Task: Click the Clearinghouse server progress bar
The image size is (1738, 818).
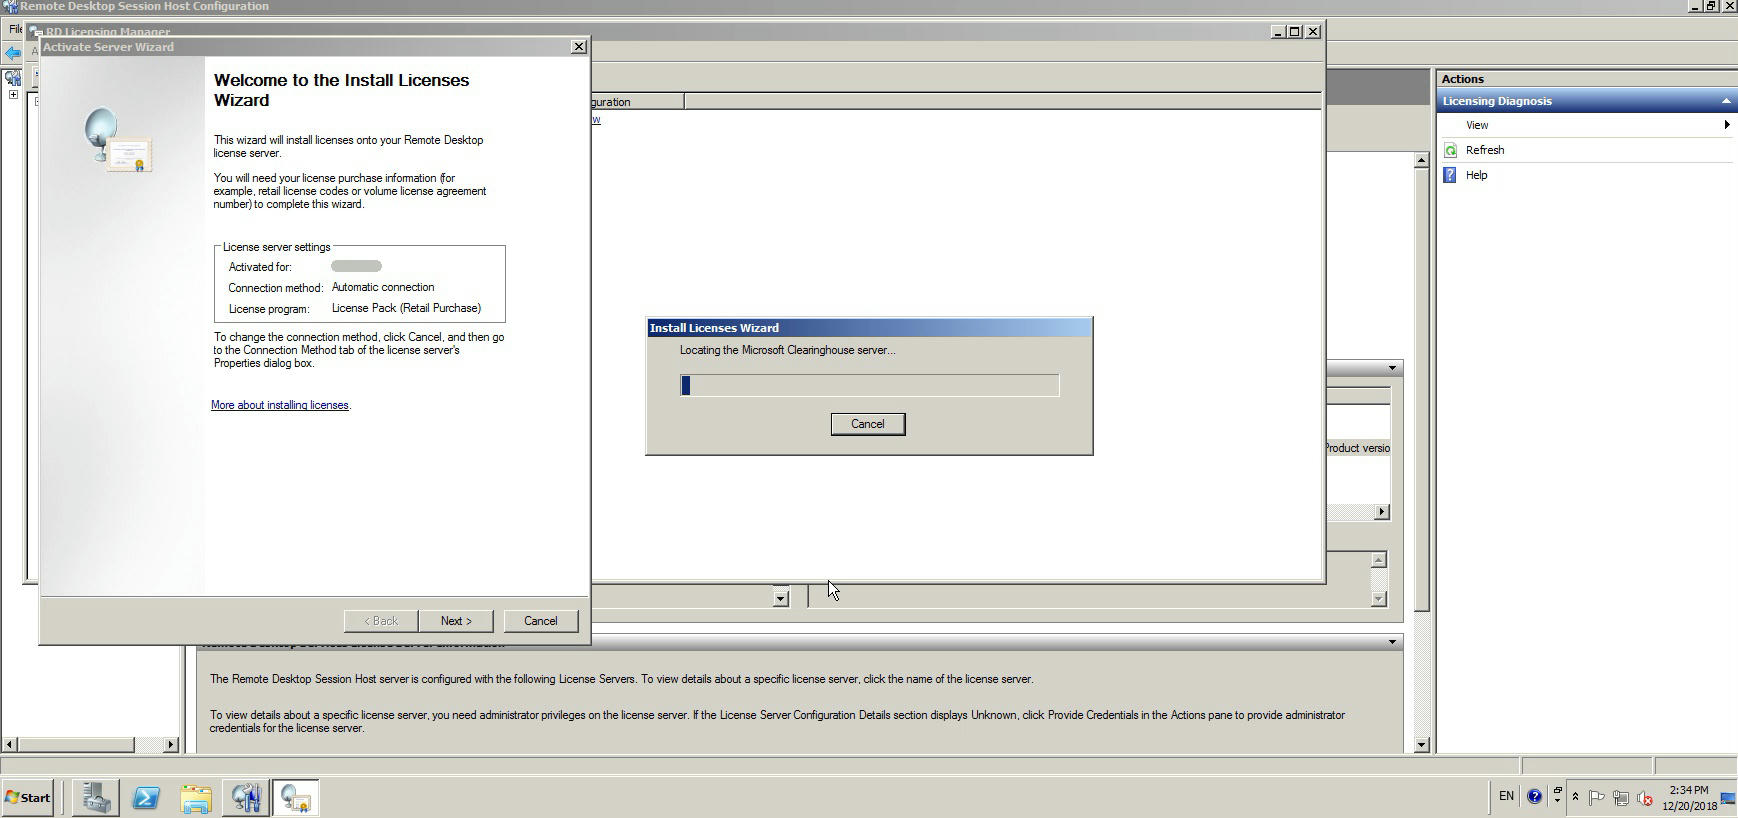Action: pyautogui.click(x=868, y=385)
